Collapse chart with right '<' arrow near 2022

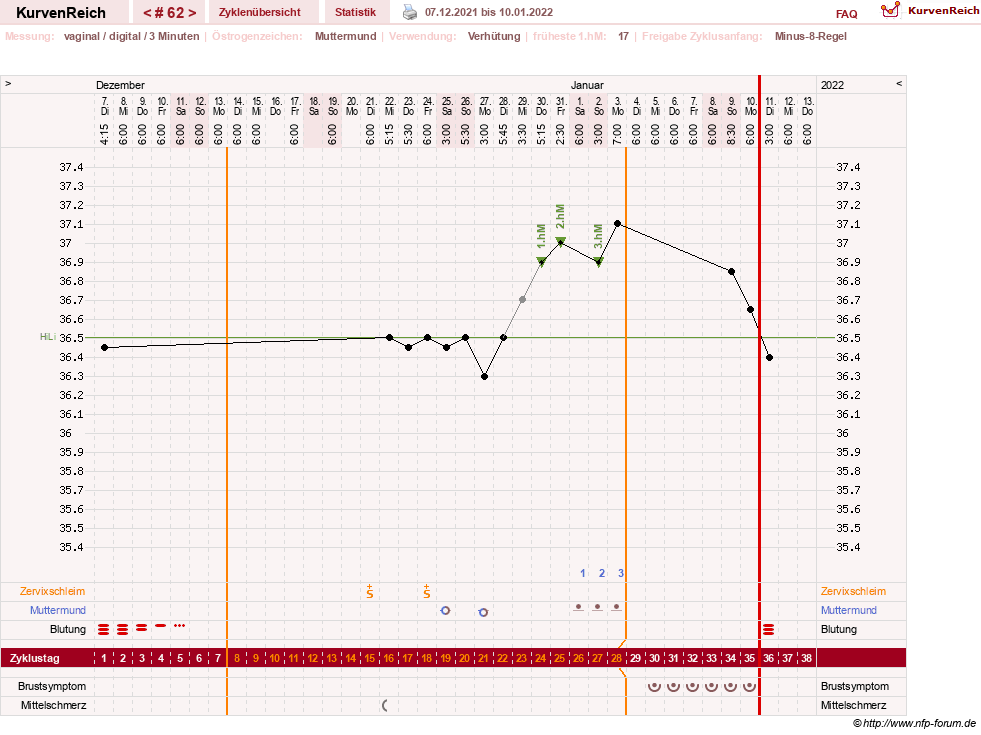898,83
